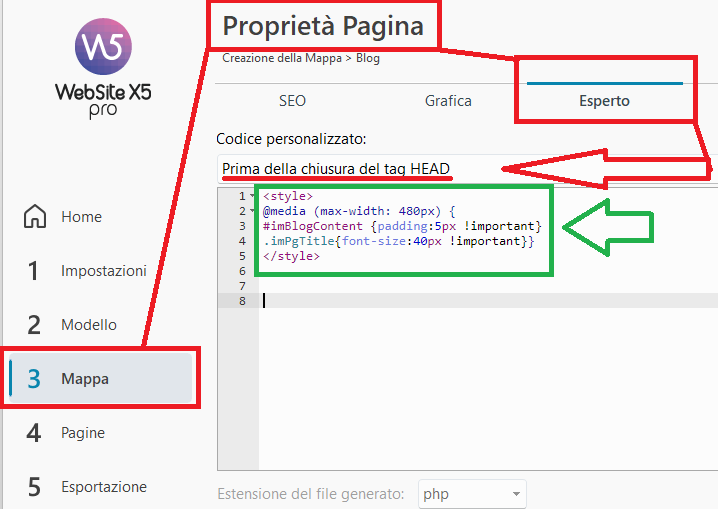Select the Esperto tab
The image size is (718, 509).
tap(604, 101)
